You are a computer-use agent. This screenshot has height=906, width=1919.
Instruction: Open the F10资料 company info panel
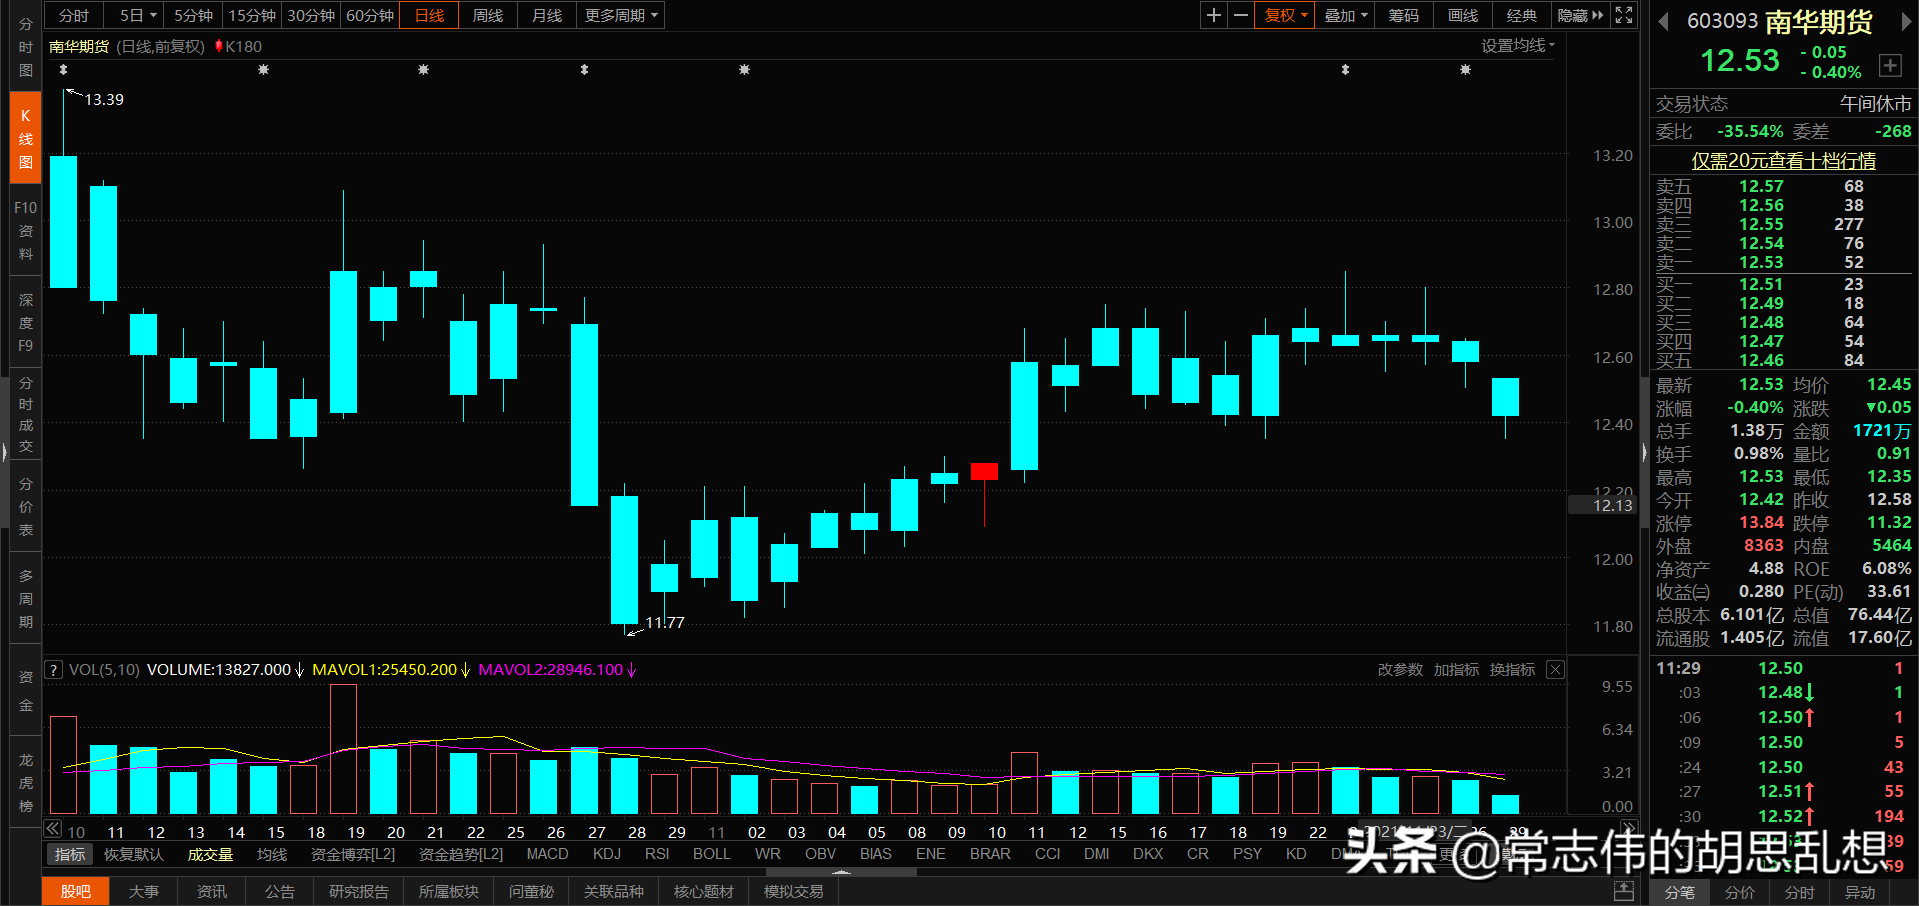coord(25,230)
